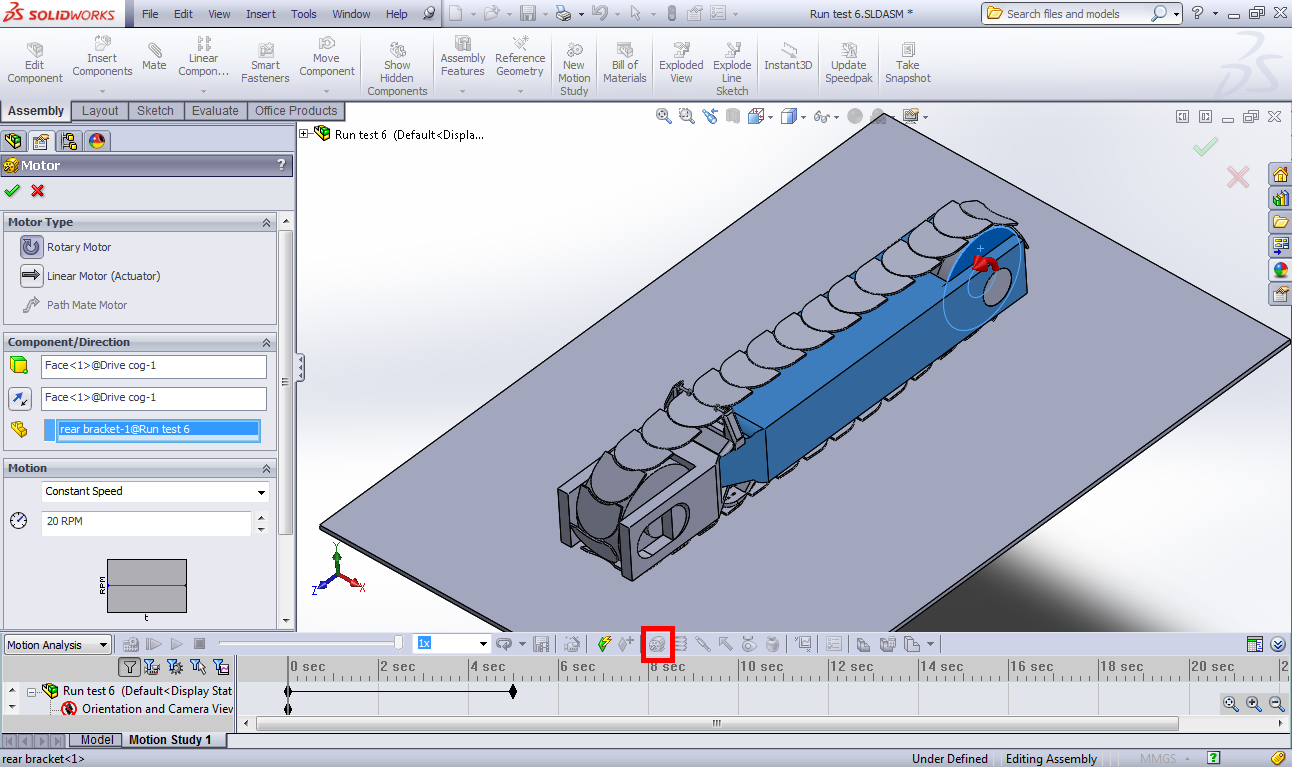Click Show Hidden Components
Image resolution: width=1292 pixels, height=767 pixels.
[397, 69]
